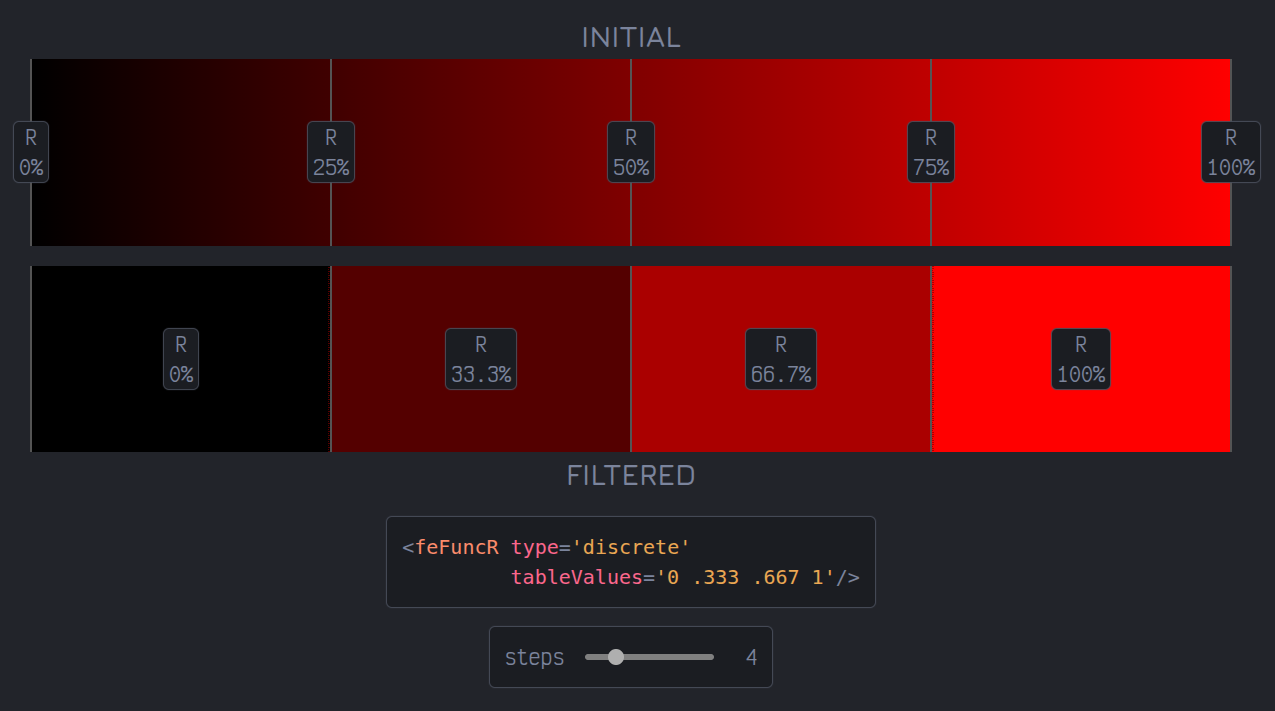Click the feFuncR code snippet box
This screenshot has width=1275, height=711.
pos(631,562)
